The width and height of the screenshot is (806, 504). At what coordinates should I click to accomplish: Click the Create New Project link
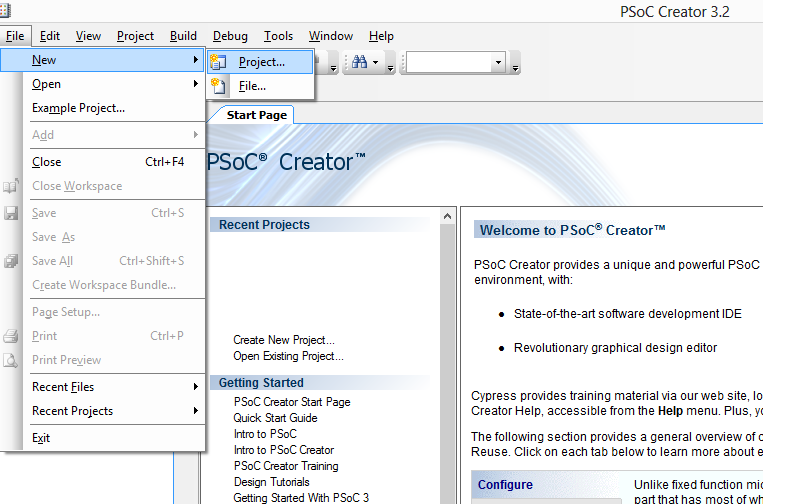283,340
